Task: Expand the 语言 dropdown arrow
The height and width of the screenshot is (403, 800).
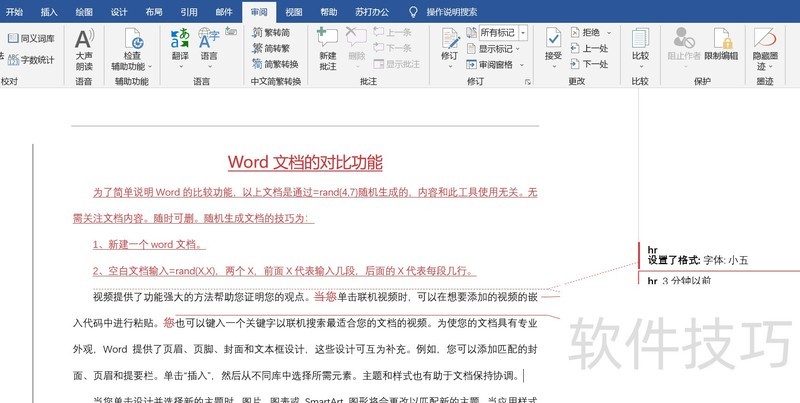Action: 209,67
